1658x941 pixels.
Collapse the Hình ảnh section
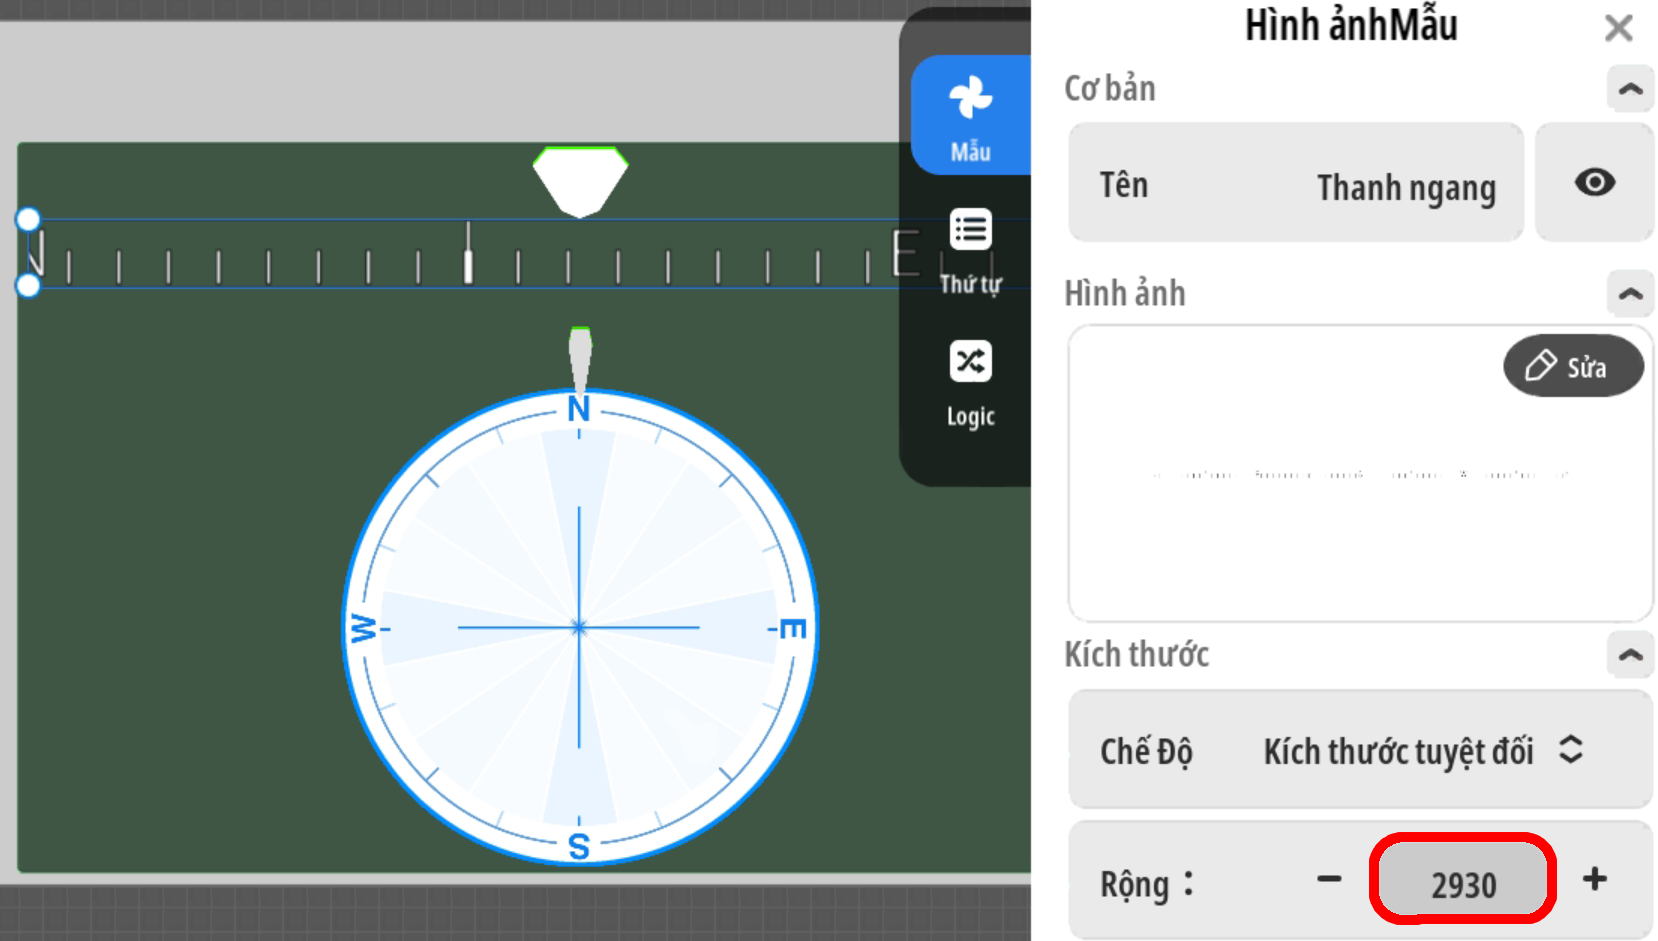[x=1630, y=294]
